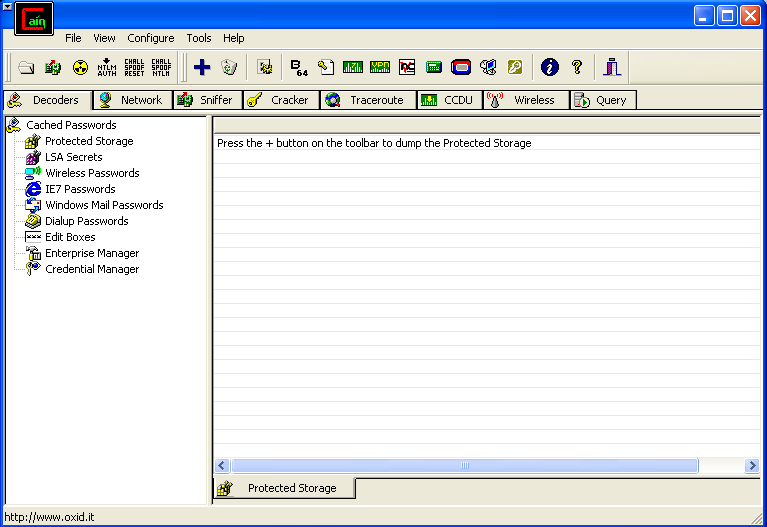Image resolution: width=767 pixels, height=527 pixels.
Task: Select Enterprise Manager in the tree
Action: 92,253
